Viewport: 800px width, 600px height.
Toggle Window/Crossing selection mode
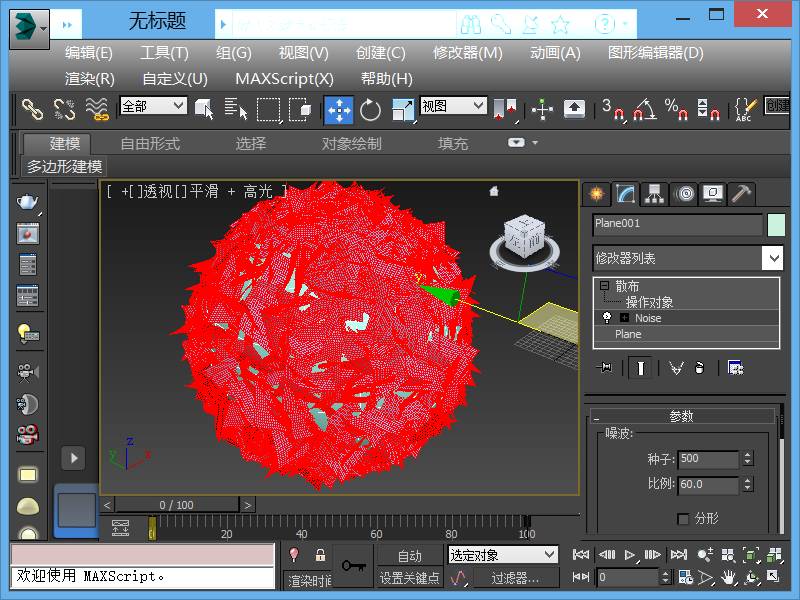point(300,109)
